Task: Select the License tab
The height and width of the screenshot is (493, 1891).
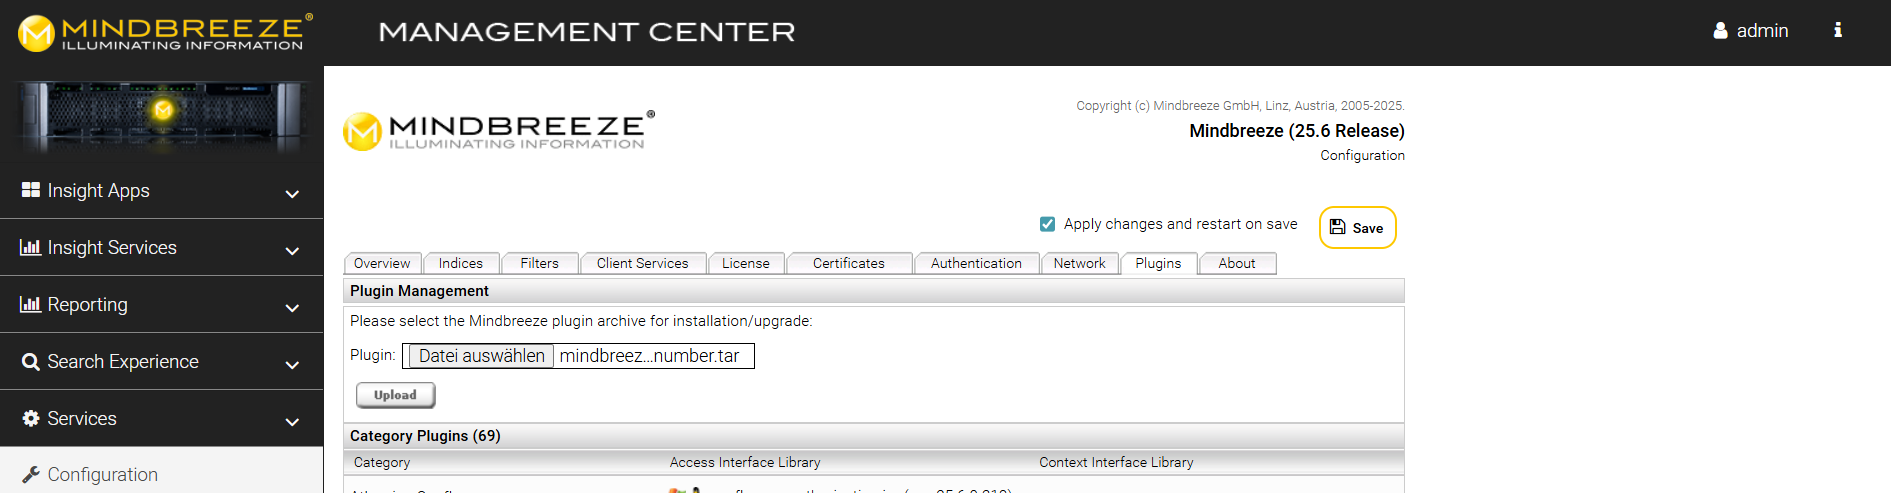Action: pos(746,263)
